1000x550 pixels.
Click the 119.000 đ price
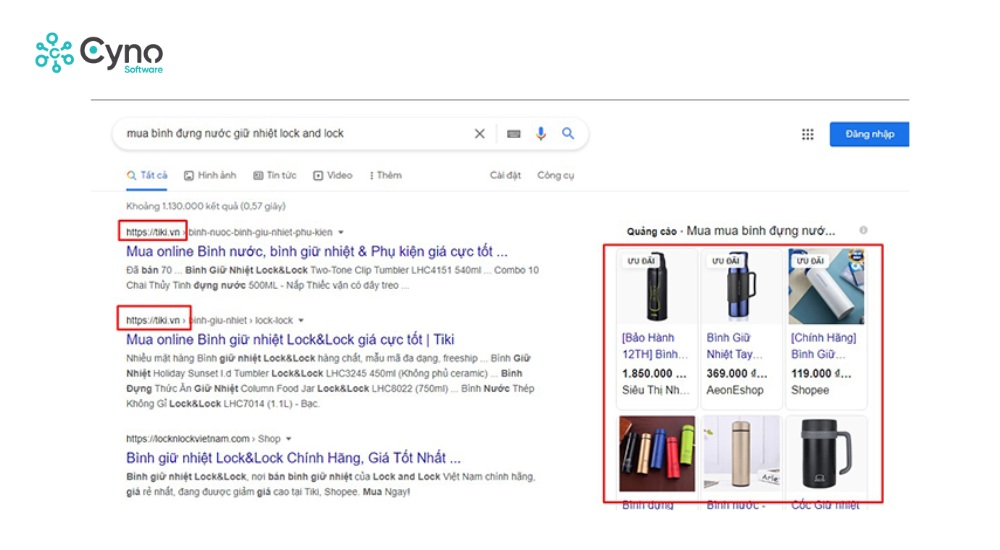tap(821, 373)
